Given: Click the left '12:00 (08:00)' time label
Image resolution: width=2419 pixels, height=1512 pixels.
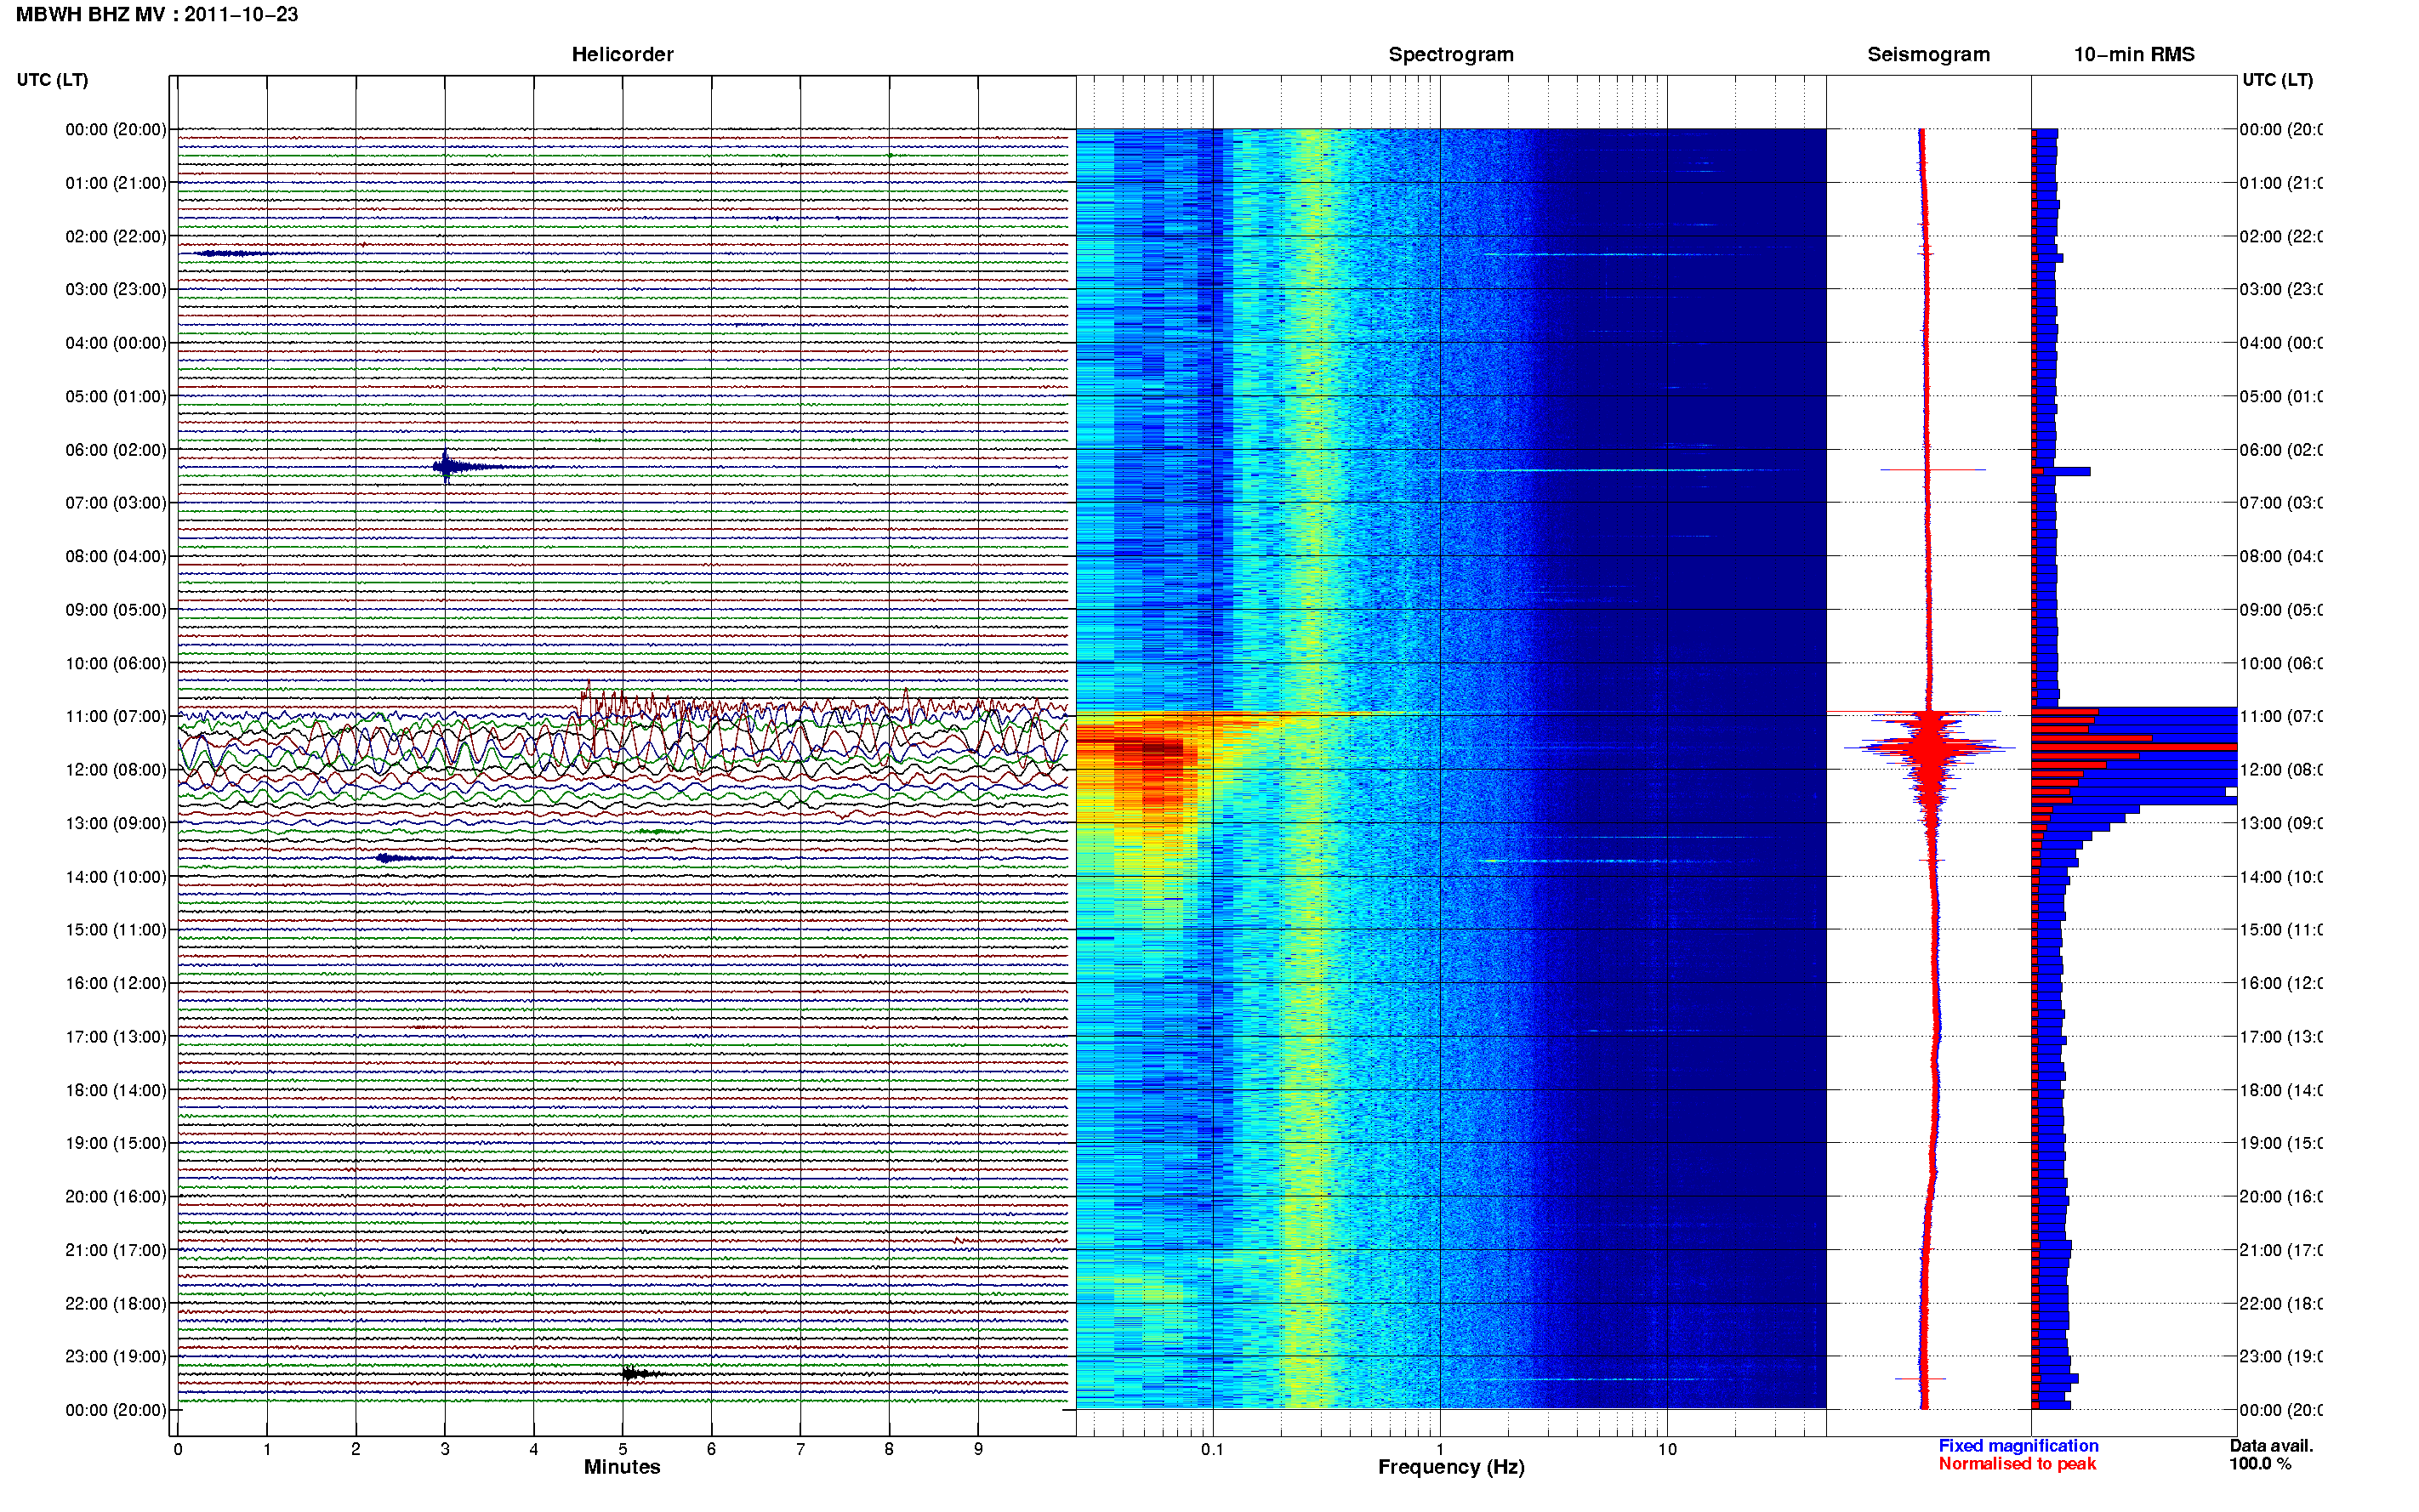Looking at the screenshot, I should pos(116,769).
